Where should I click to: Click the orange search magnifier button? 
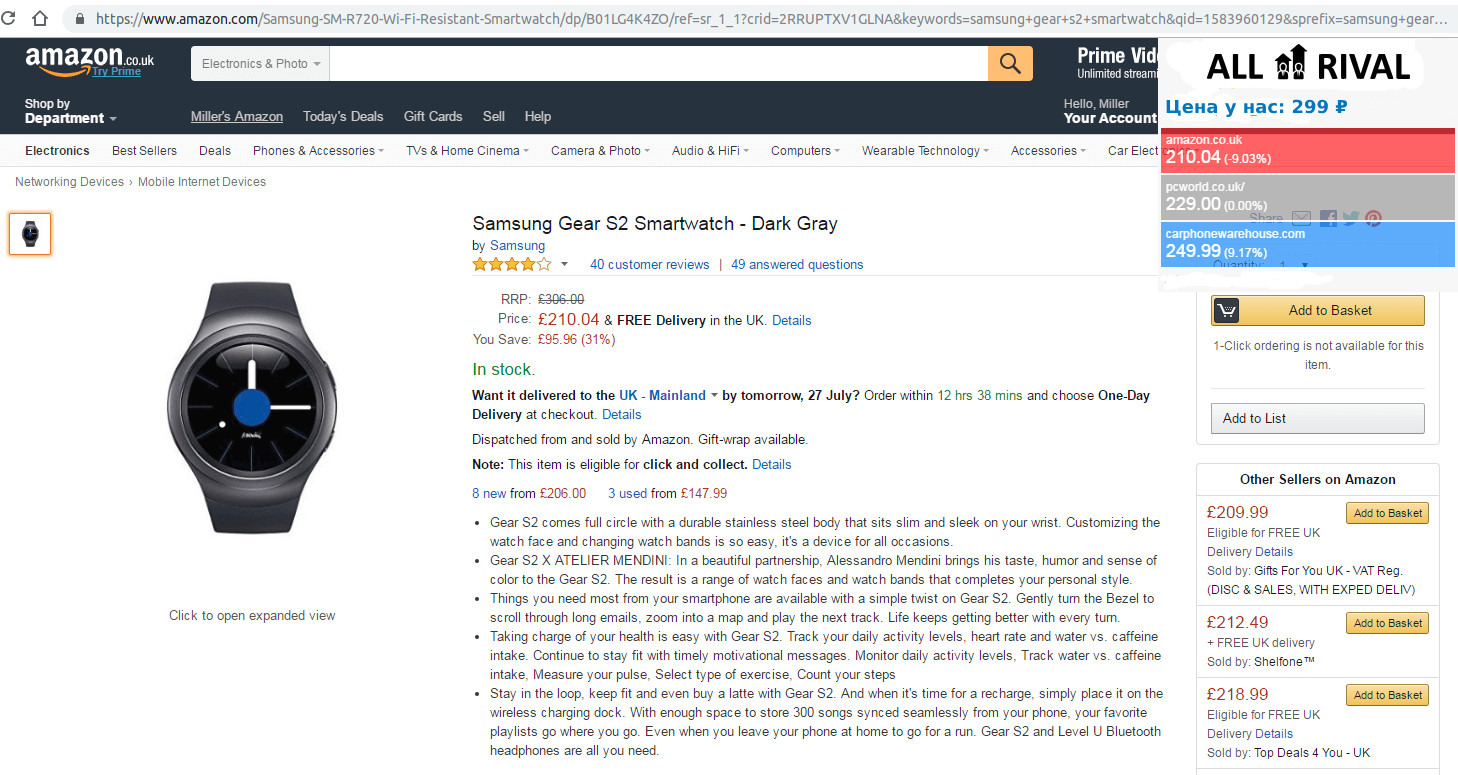click(x=1010, y=64)
